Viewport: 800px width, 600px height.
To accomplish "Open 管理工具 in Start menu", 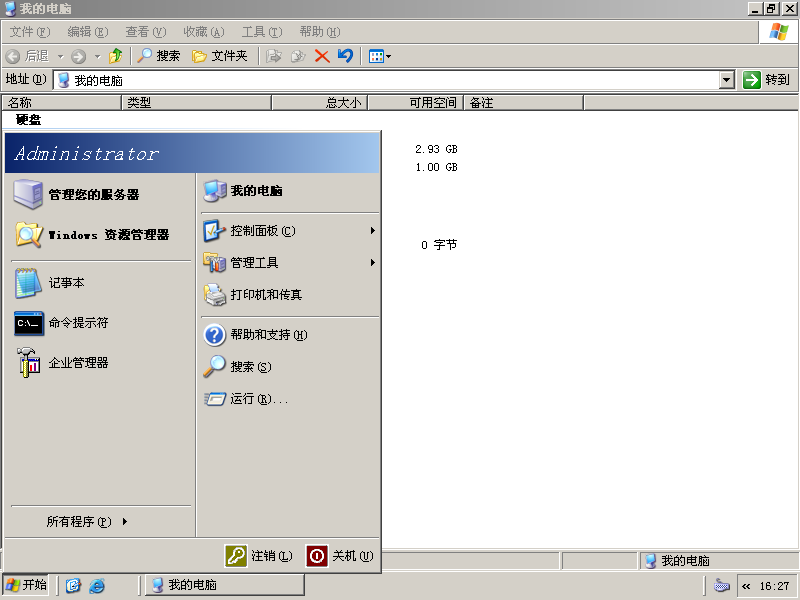I will (289, 263).
